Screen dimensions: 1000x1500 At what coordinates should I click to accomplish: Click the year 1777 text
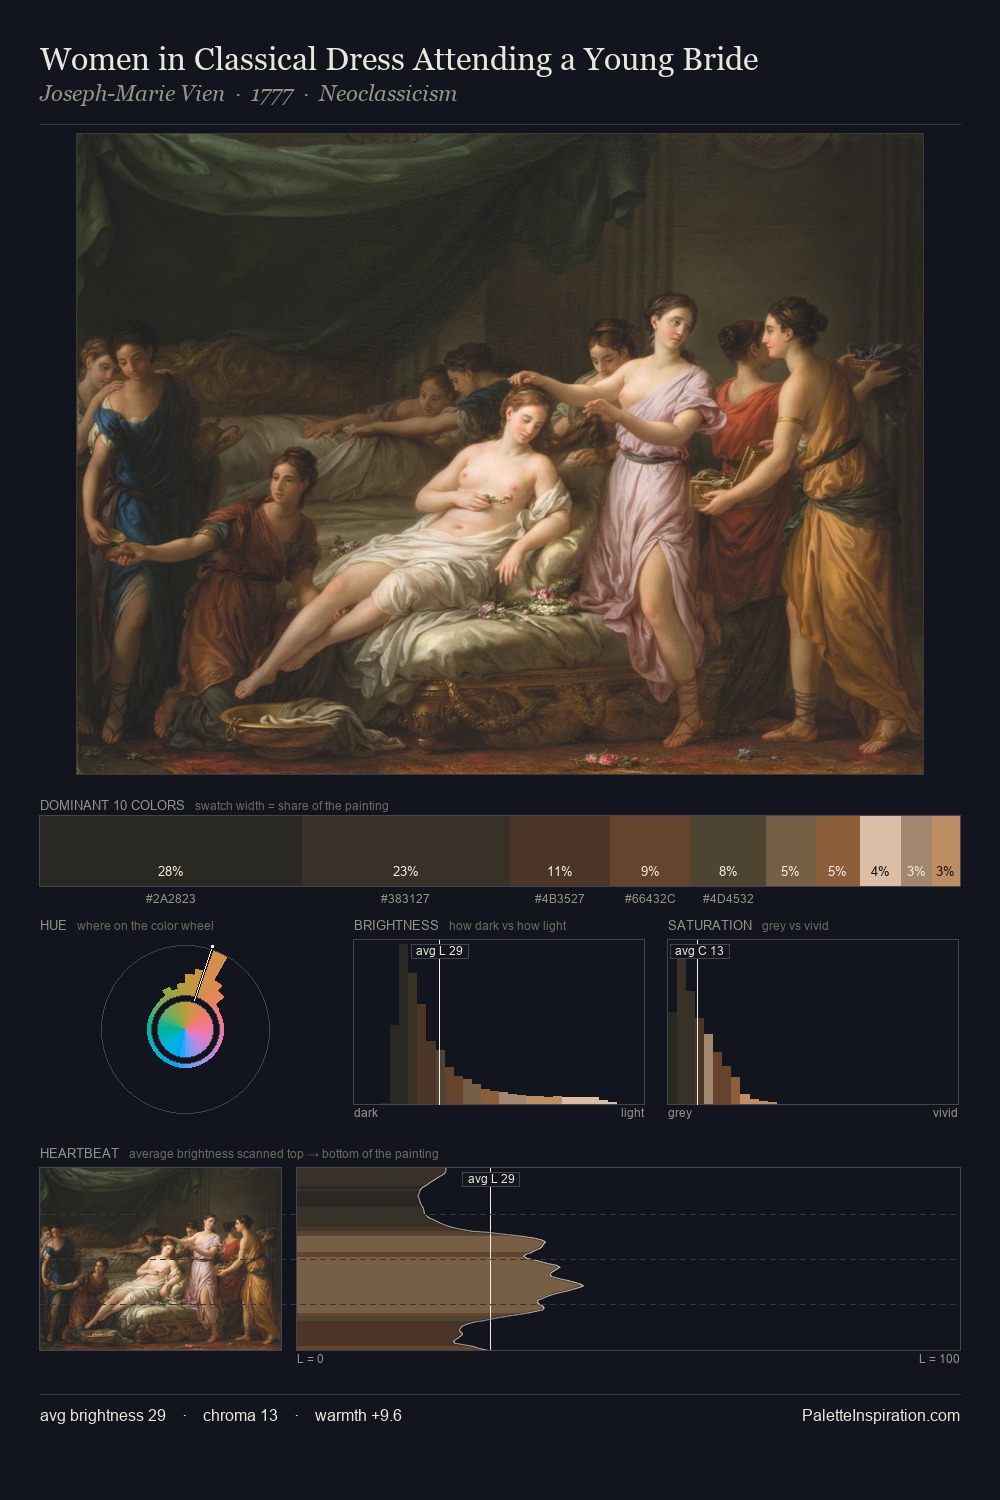pos(272,94)
